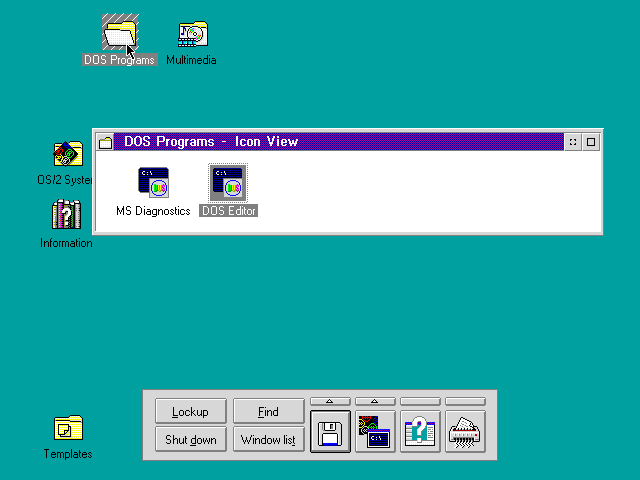Maximize the DOS Programs window

coord(591,142)
